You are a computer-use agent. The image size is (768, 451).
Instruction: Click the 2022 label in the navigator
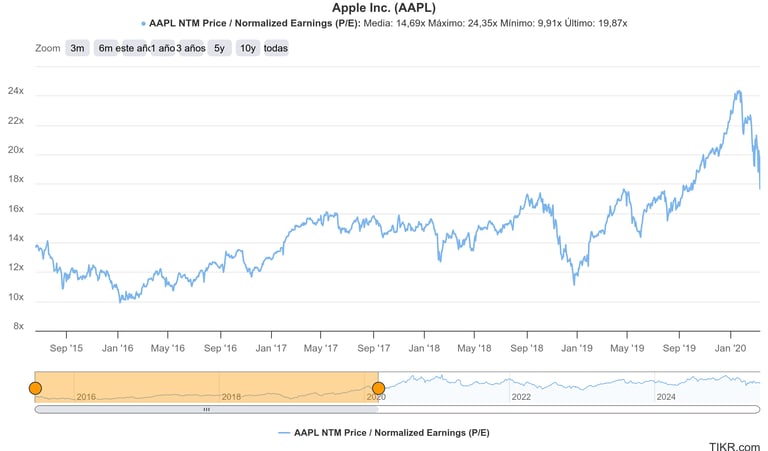(521, 397)
